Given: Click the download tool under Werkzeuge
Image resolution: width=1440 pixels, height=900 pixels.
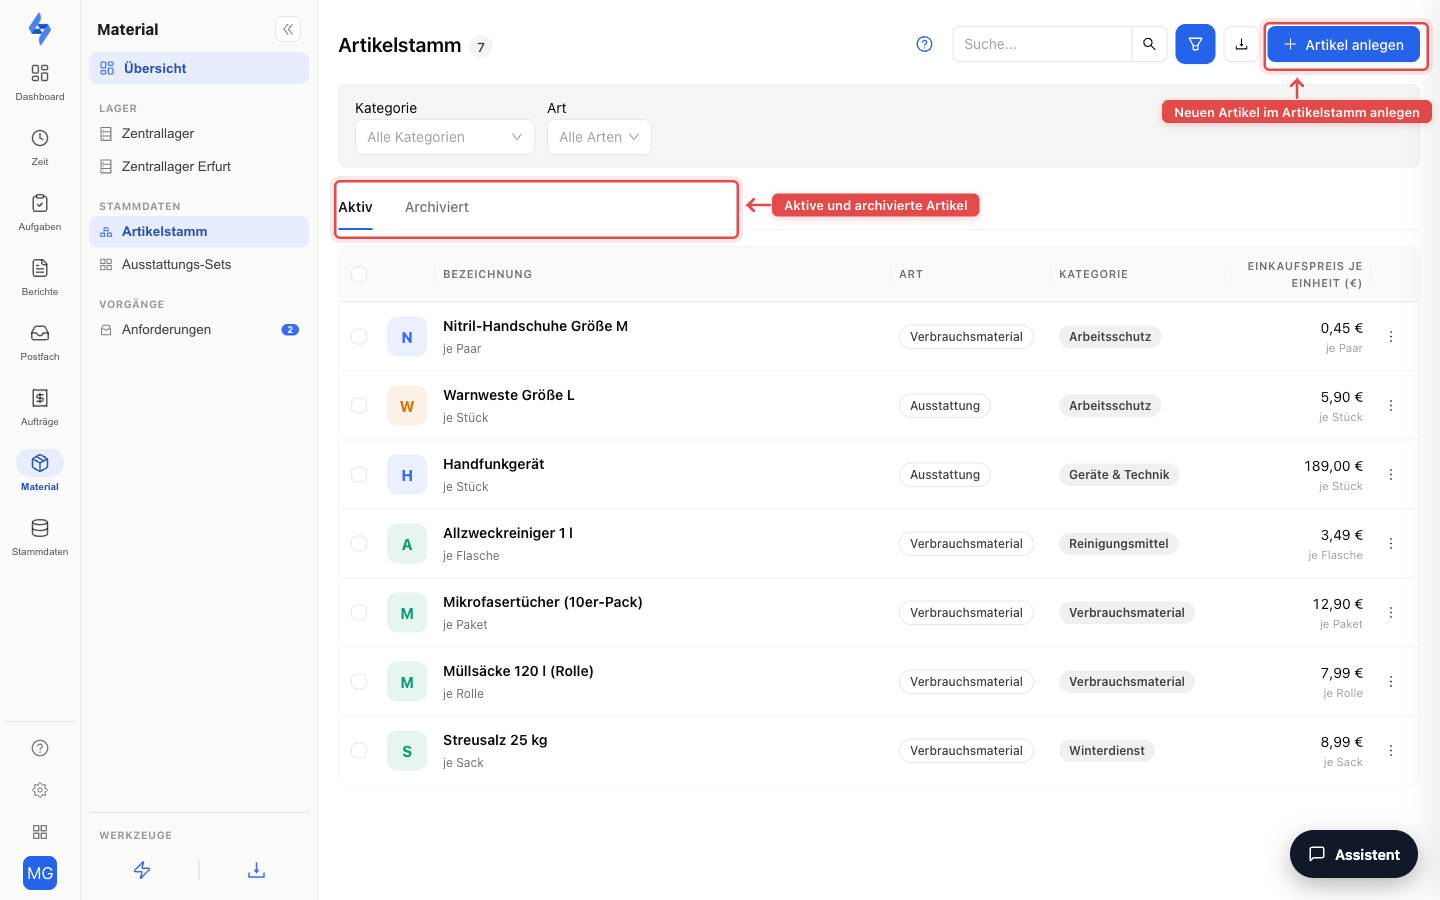Looking at the screenshot, I should [x=256, y=870].
